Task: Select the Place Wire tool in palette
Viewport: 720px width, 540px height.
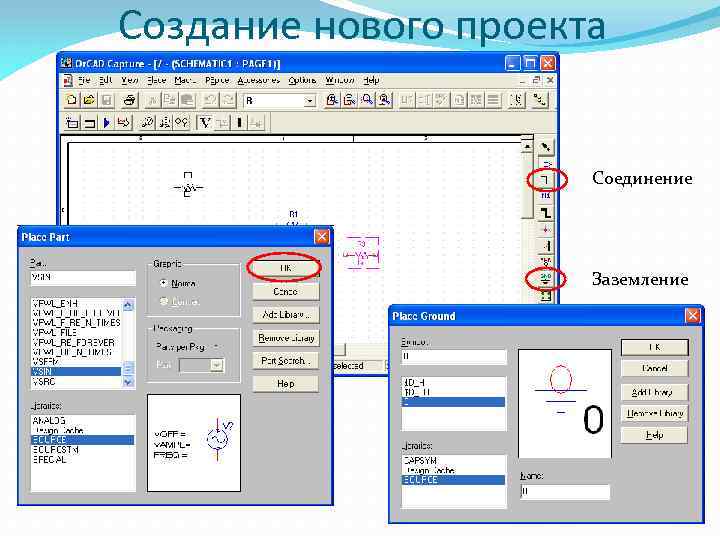Action: coord(546,180)
